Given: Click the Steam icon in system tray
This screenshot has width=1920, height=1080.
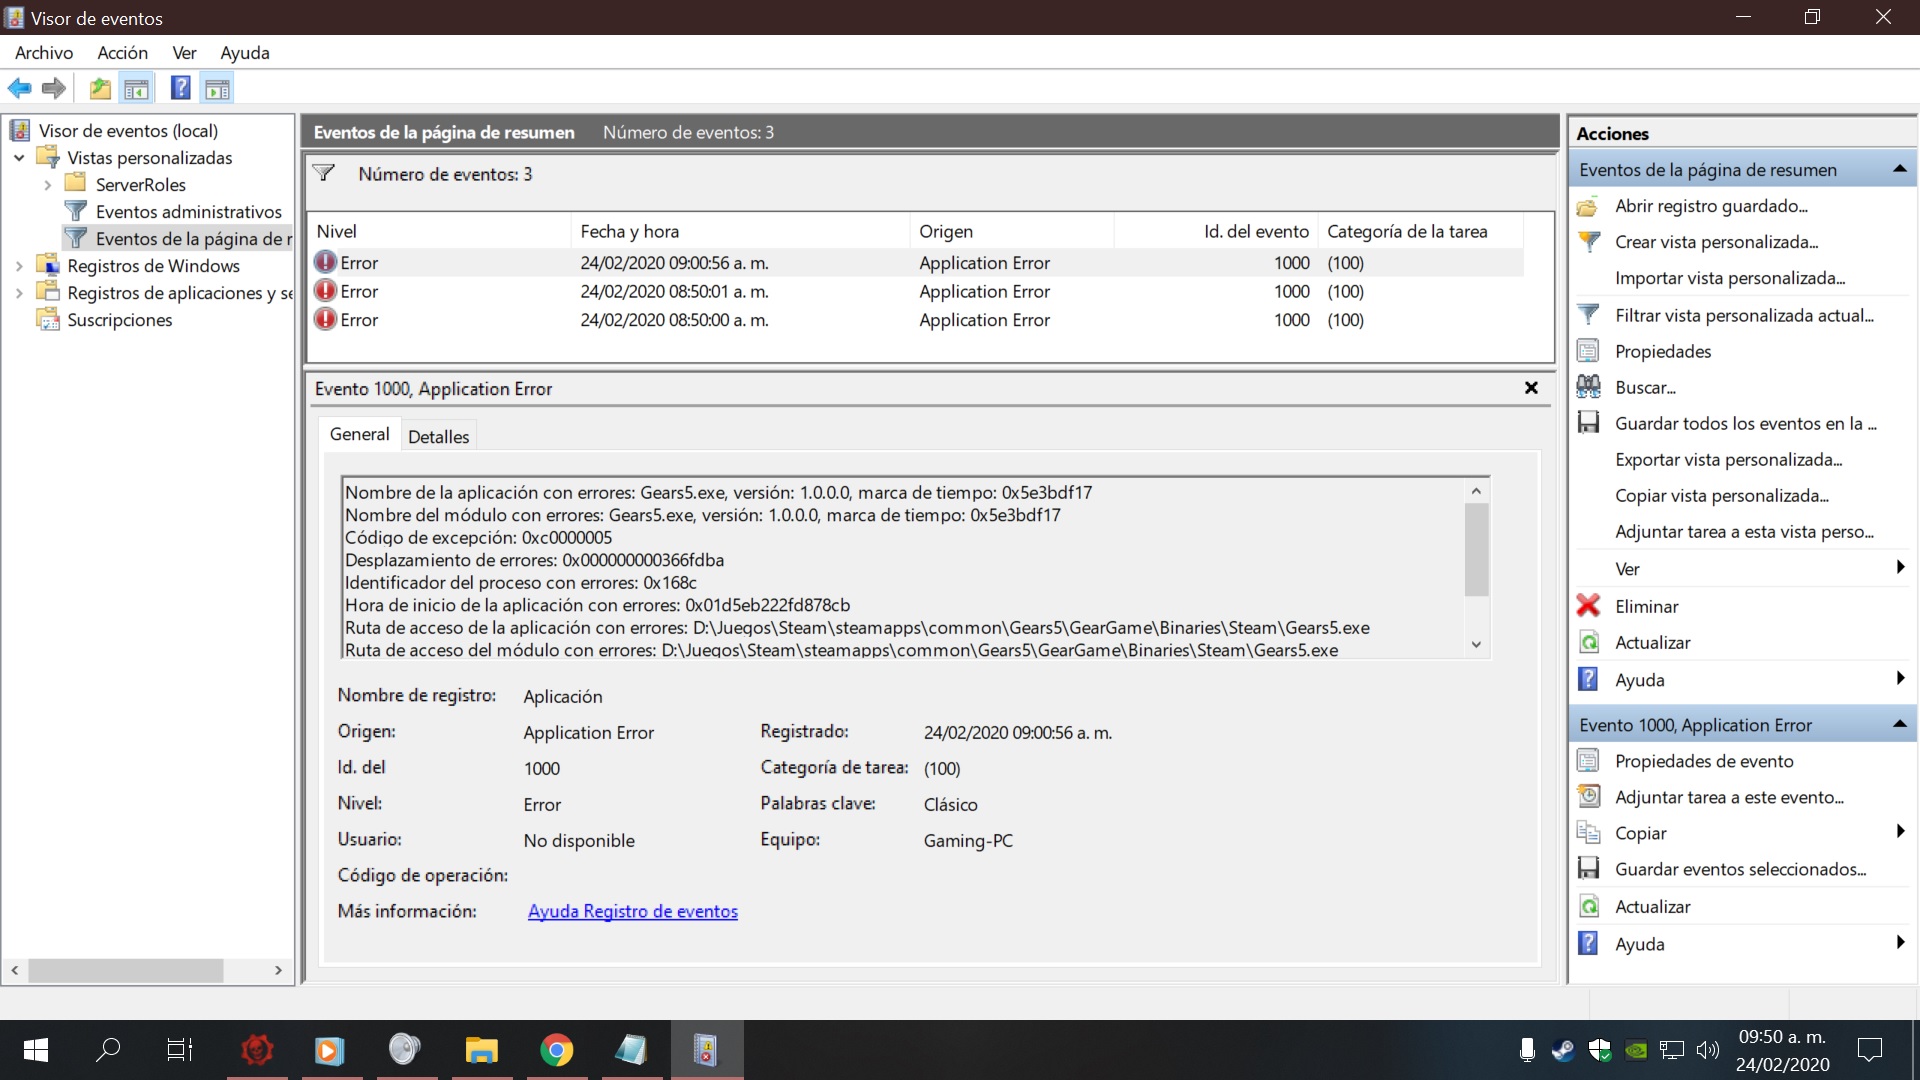Looking at the screenshot, I should coord(1562,1050).
